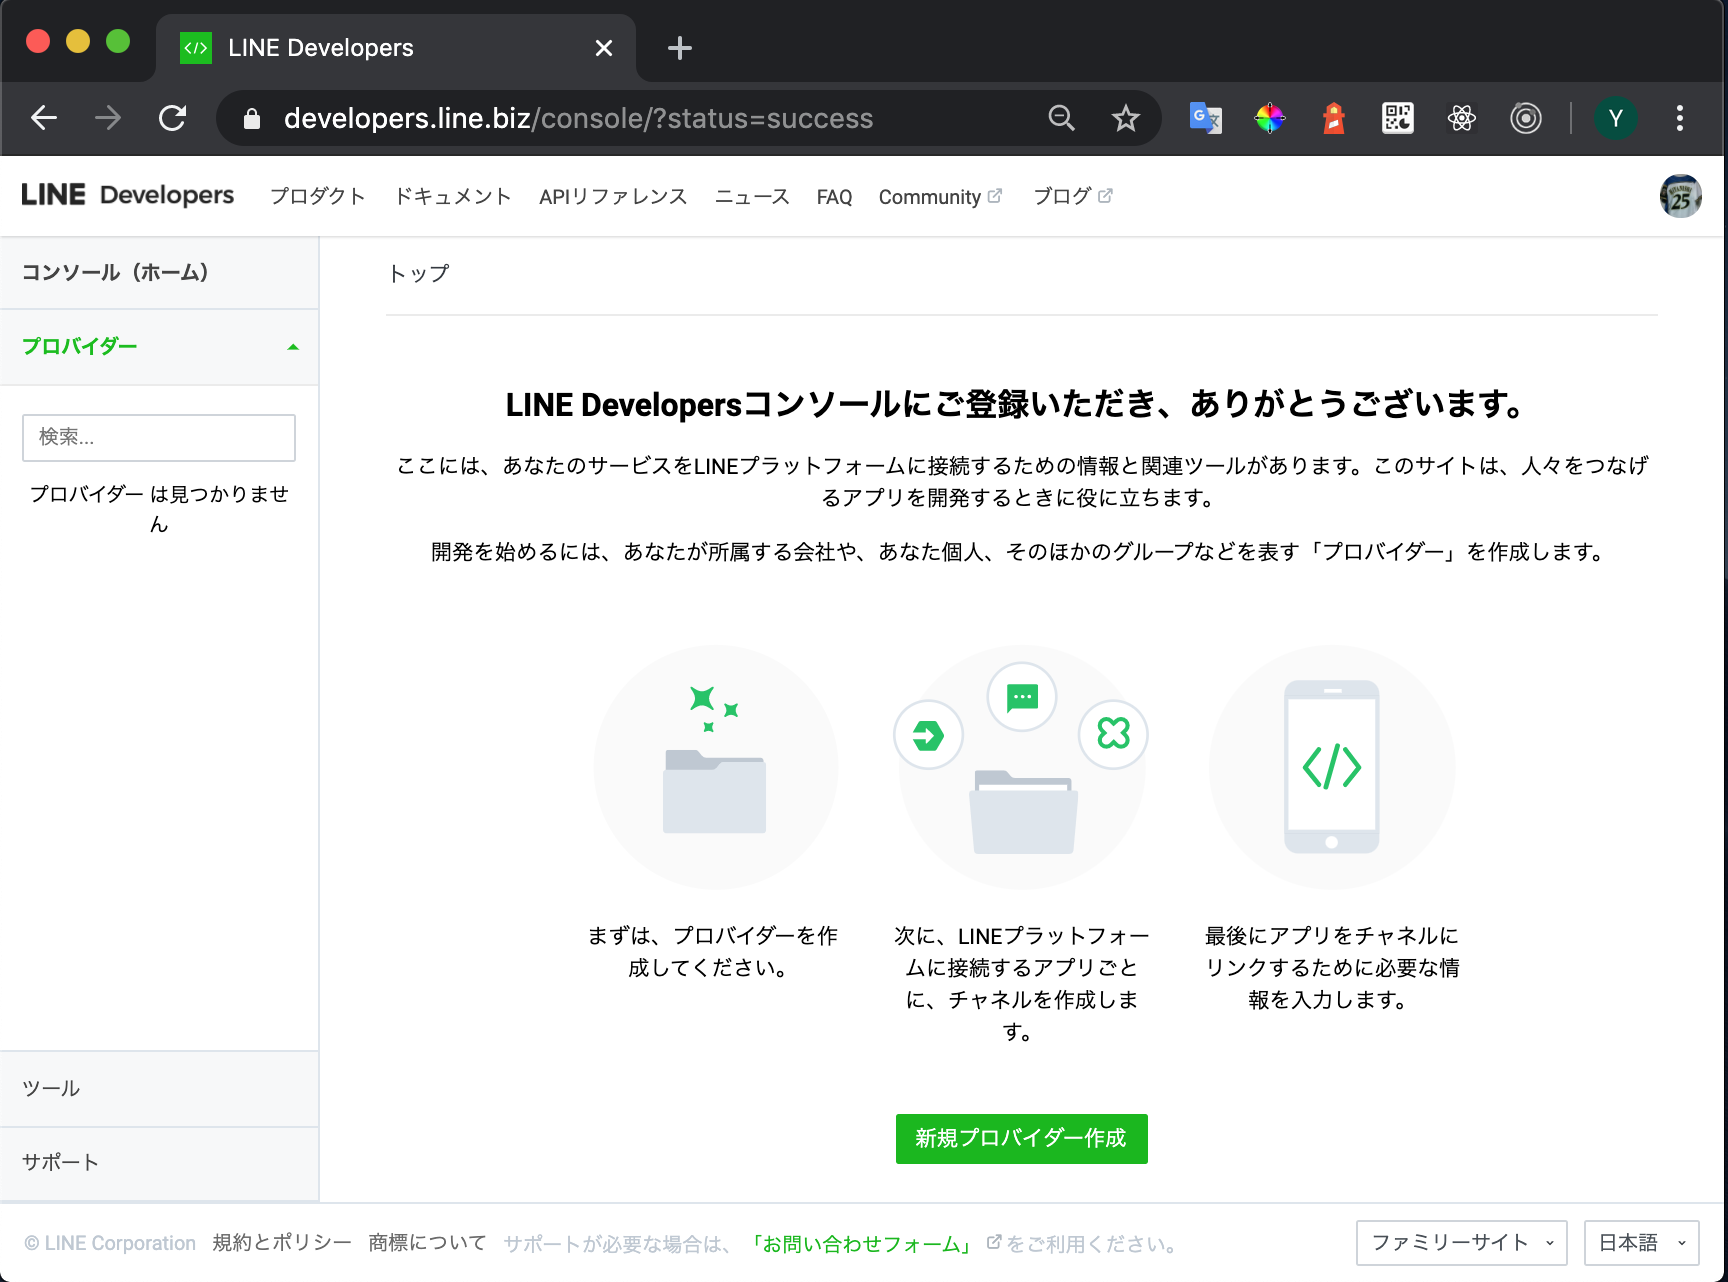Open the 商標について footer link
This screenshot has height=1282, width=1728.
click(427, 1243)
